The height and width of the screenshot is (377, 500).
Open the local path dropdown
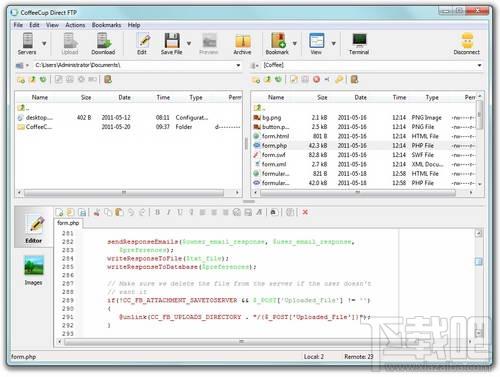[x=238, y=65]
